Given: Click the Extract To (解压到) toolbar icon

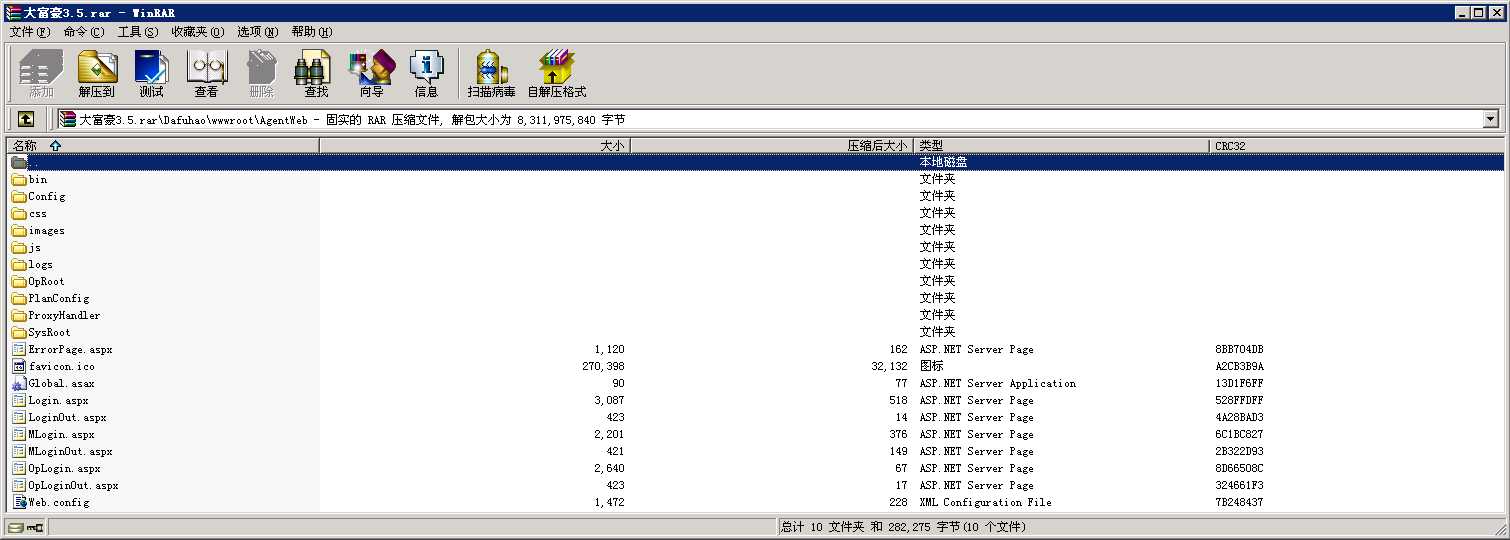Looking at the screenshot, I should (97, 74).
